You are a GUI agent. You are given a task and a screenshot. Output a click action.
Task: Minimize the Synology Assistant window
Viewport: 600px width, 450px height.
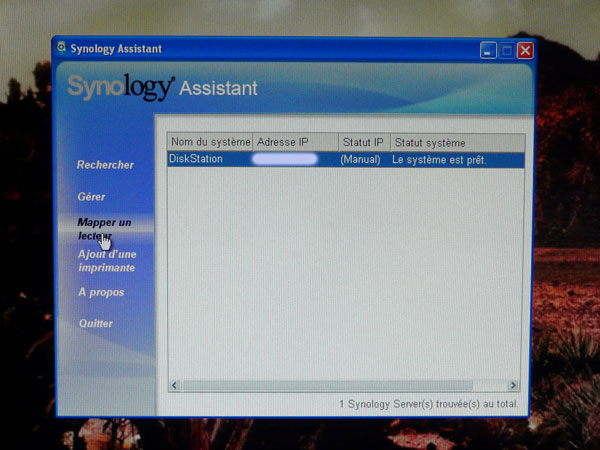(x=487, y=50)
